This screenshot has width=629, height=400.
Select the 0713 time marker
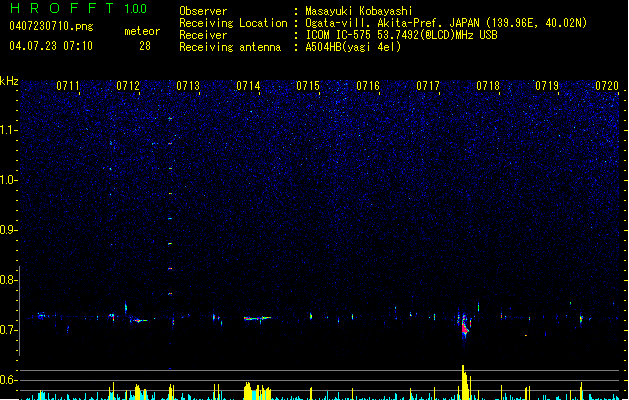tap(188, 86)
